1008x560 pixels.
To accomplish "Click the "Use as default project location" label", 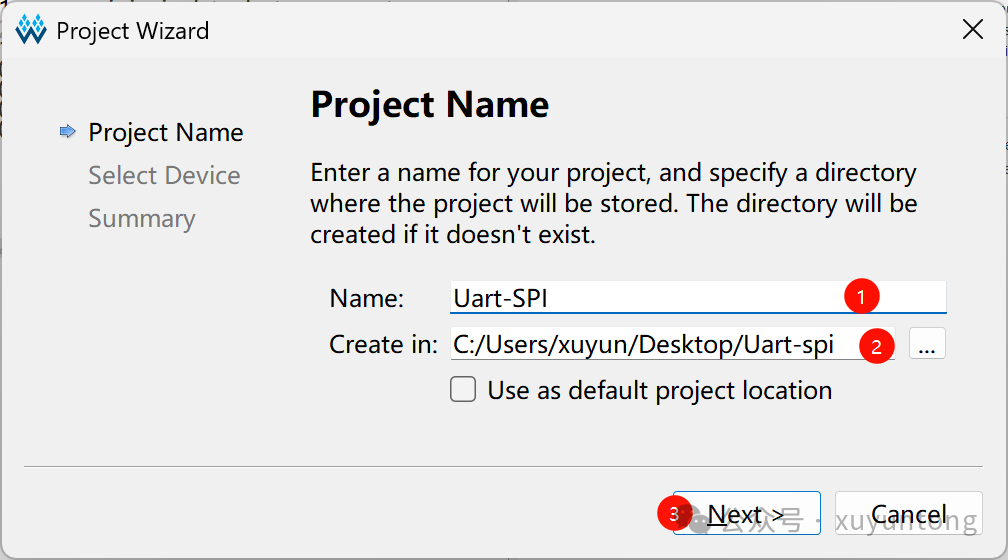I will [x=660, y=391].
